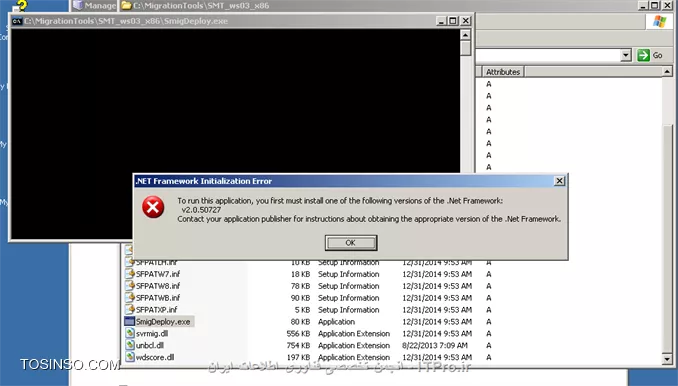Click the 556 KB size of svrmig.dll
This screenshot has height=386, width=678.
click(x=298, y=334)
